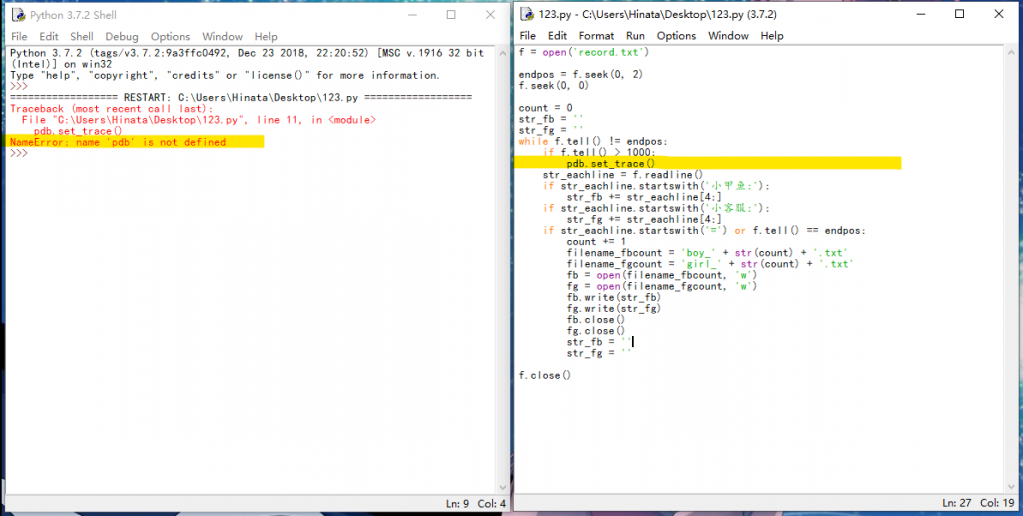This screenshot has width=1023, height=516.
Task: Click the highlighted NameError line in Shell
Action: pyautogui.click(x=118, y=142)
